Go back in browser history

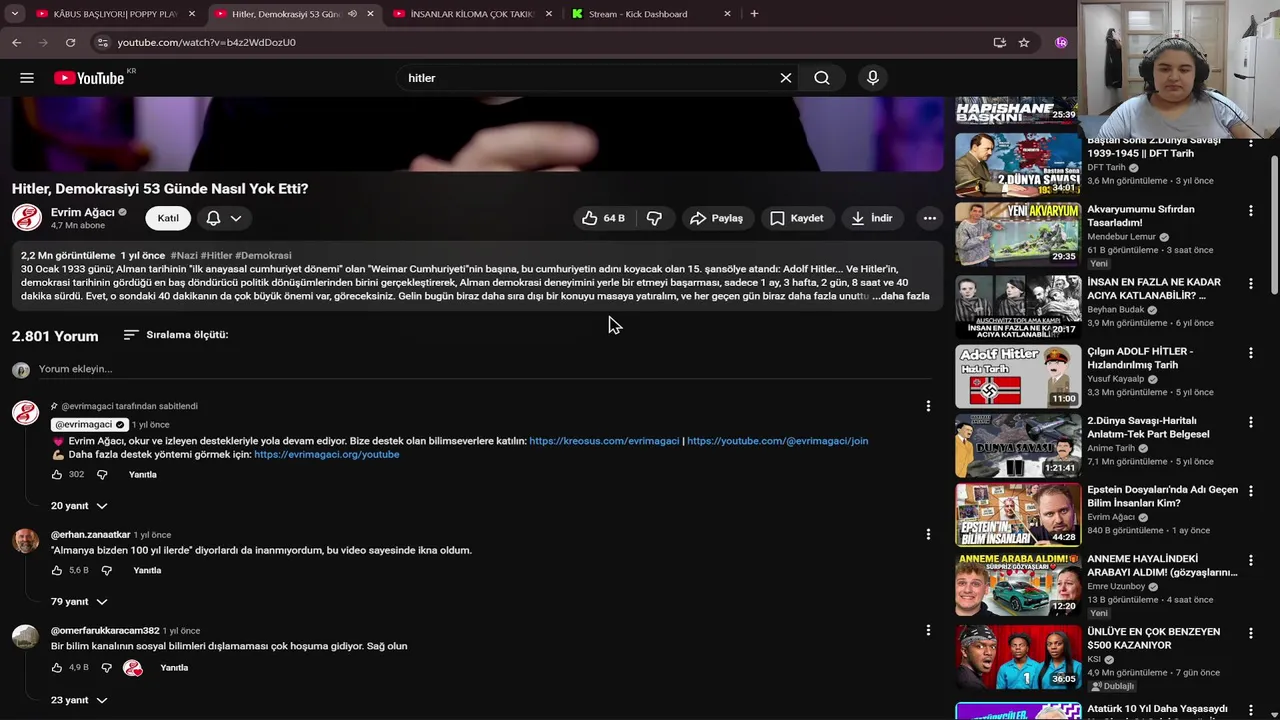(x=17, y=42)
